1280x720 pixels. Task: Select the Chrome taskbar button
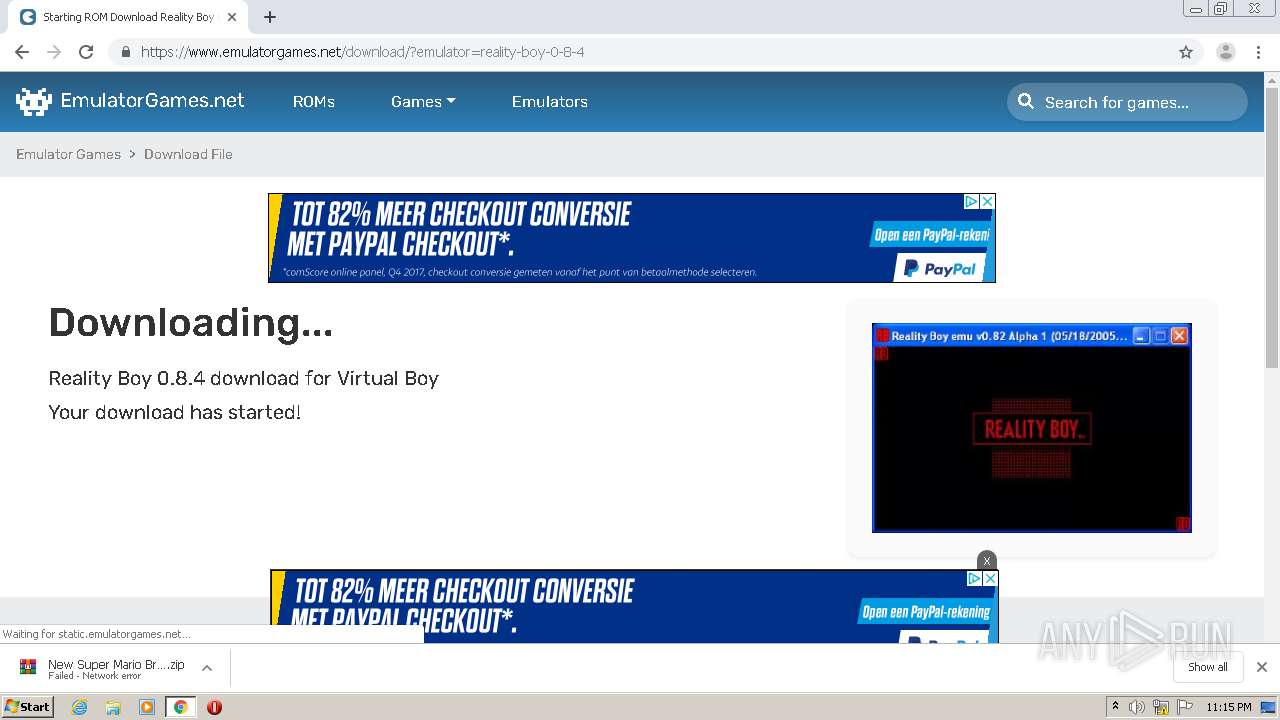pyautogui.click(x=180, y=707)
